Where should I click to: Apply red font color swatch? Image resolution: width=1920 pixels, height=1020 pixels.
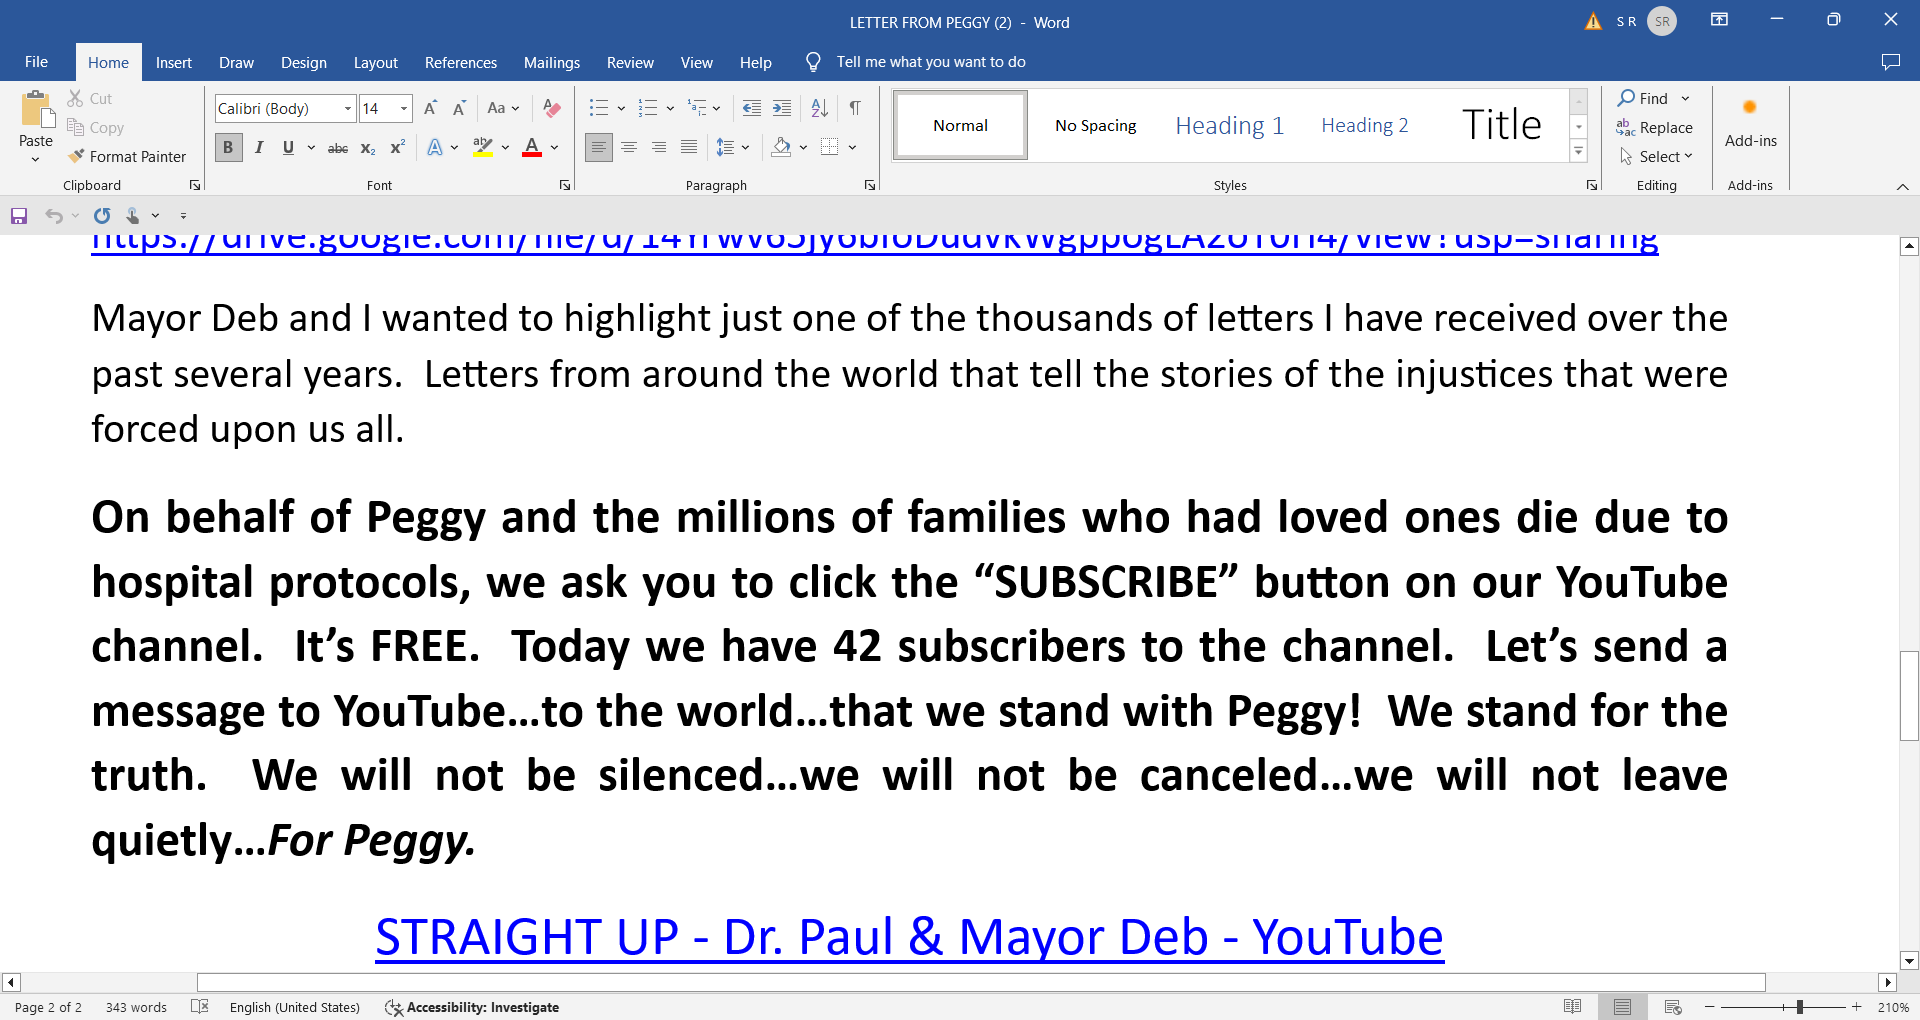[532, 148]
